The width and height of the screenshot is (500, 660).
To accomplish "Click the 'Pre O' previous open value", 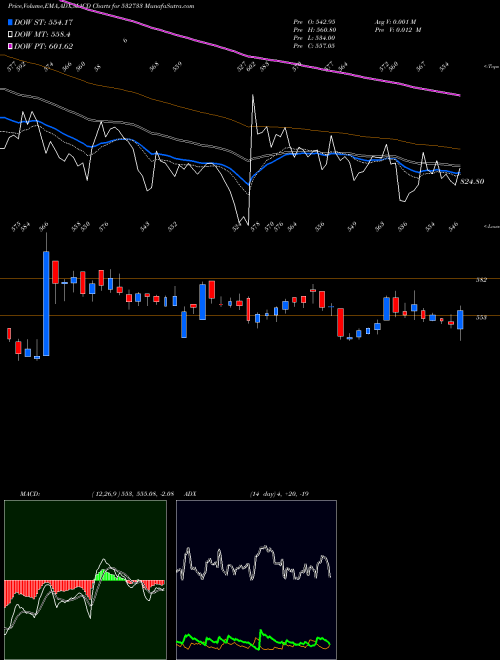I will click(314, 21).
